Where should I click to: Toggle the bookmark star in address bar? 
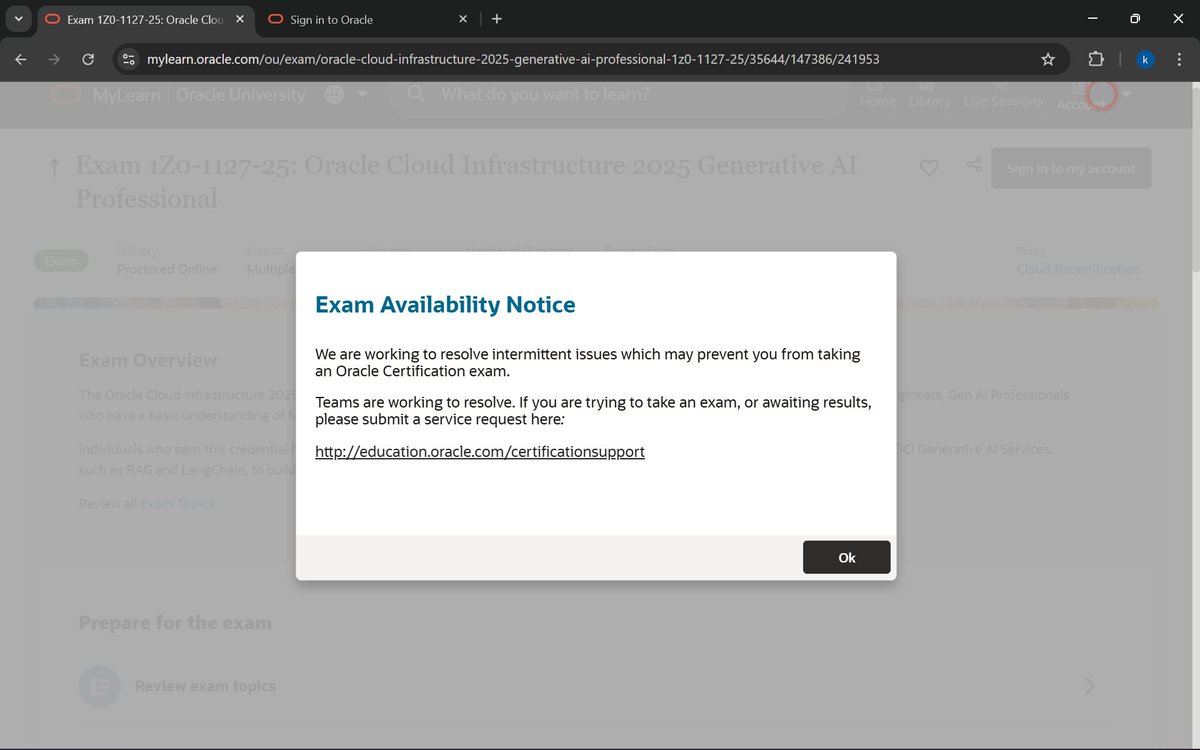[x=1047, y=59]
